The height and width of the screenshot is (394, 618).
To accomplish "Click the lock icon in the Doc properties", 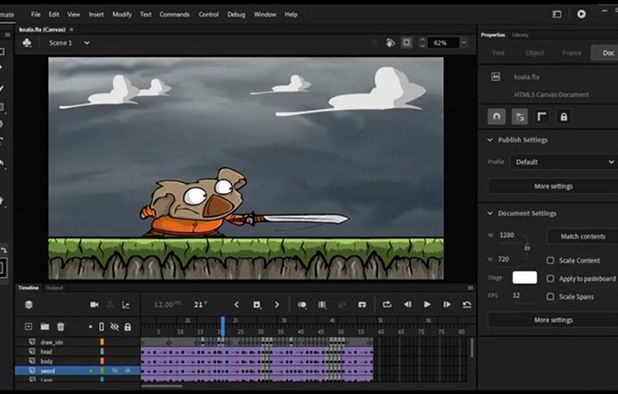I will click(x=564, y=117).
